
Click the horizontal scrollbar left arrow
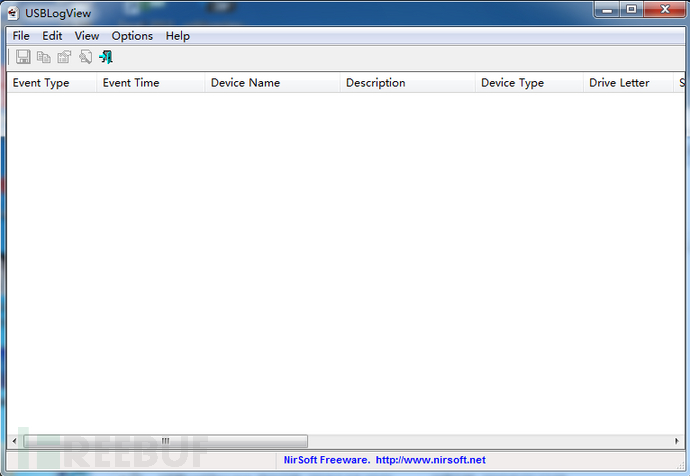point(14,441)
